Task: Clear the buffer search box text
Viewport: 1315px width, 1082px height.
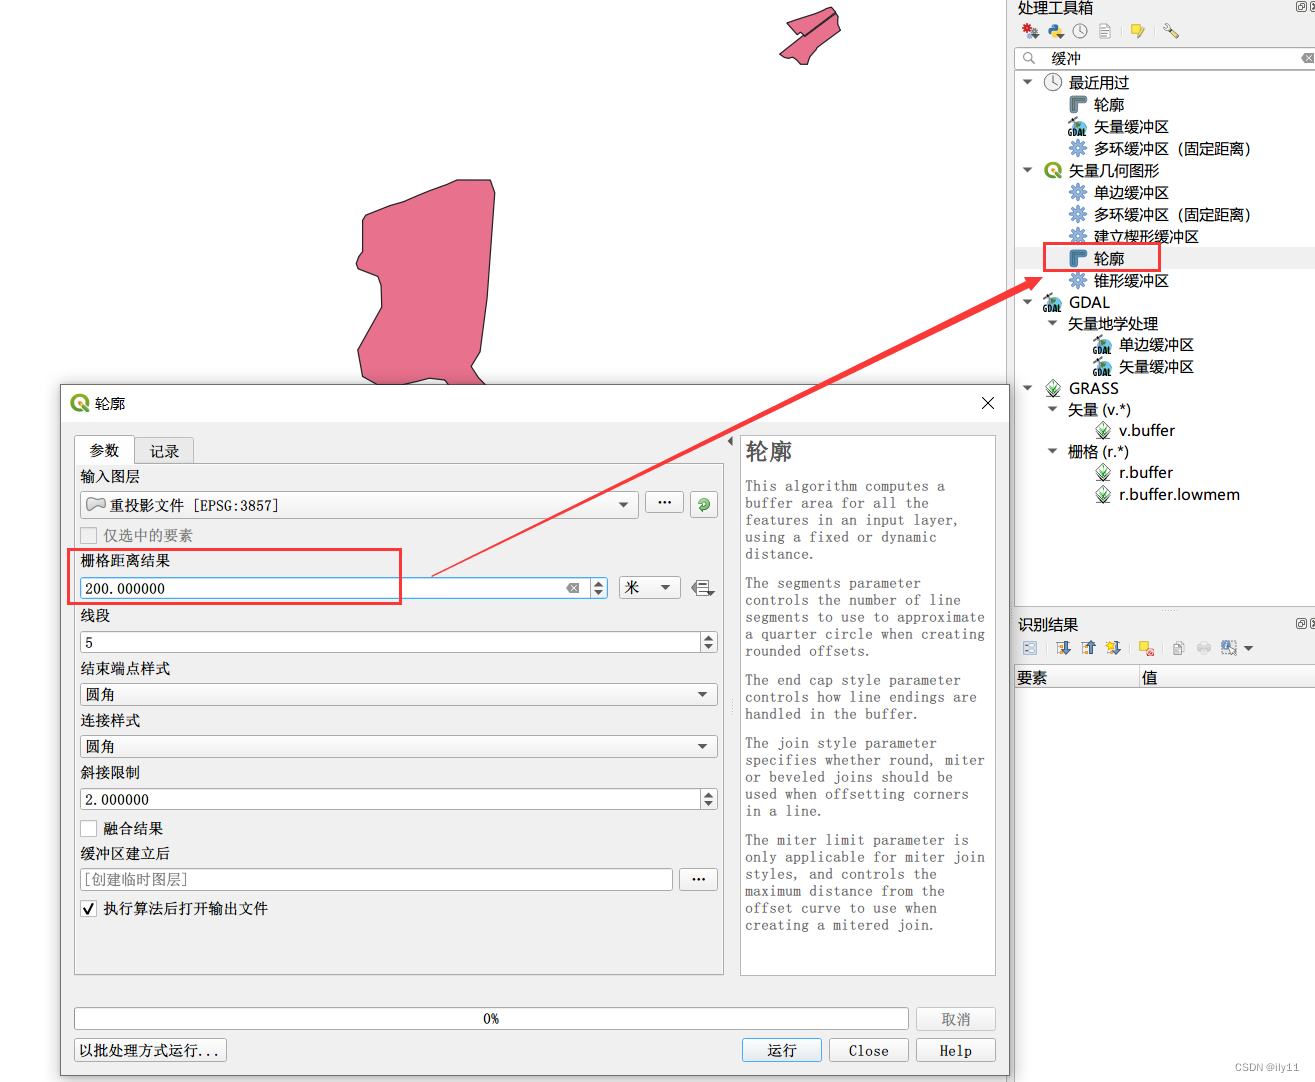Action: [x=1306, y=58]
